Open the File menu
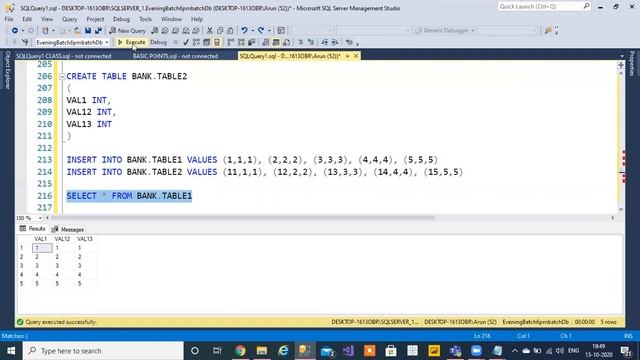Viewport: 640px width, 360px height. point(9,19)
